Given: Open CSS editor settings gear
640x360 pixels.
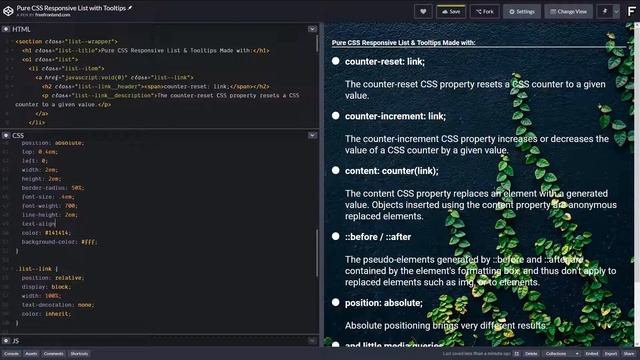Looking at the screenshot, I should (6, 135).
